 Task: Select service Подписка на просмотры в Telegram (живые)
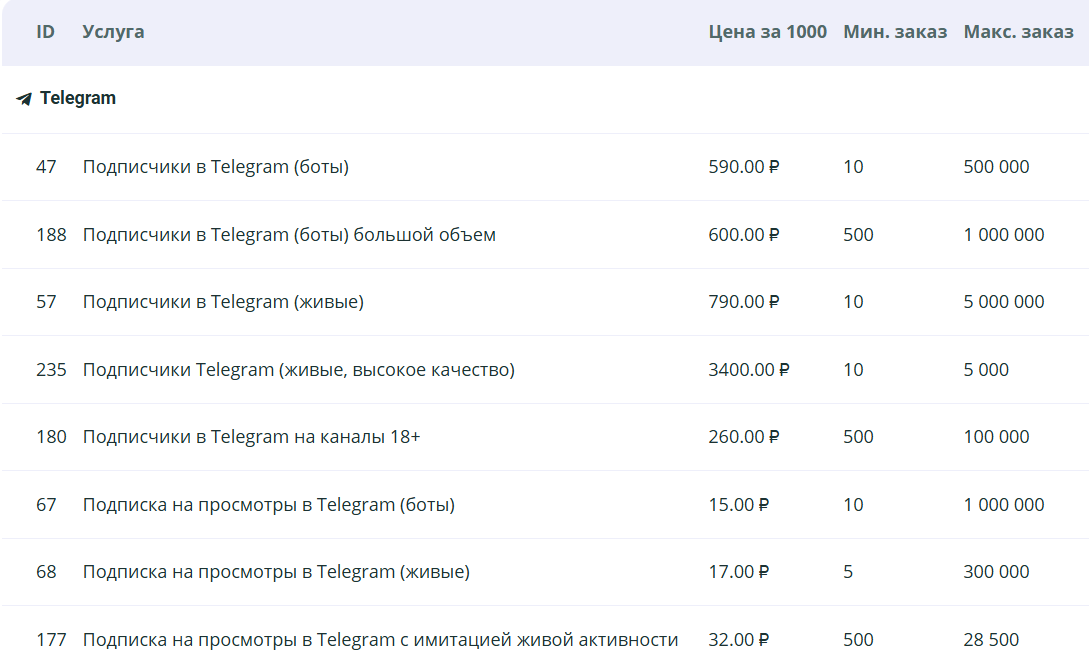276,572
